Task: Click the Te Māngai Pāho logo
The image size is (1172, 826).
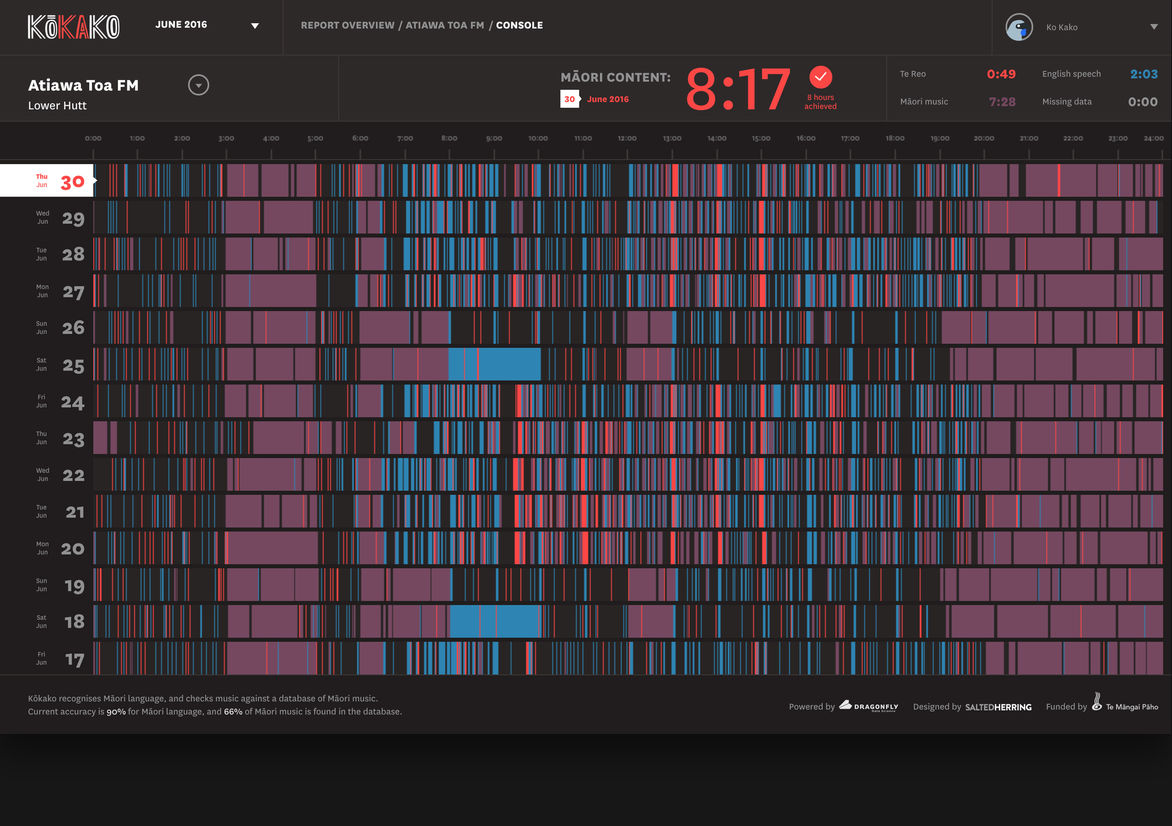Action: [1125, 705]
